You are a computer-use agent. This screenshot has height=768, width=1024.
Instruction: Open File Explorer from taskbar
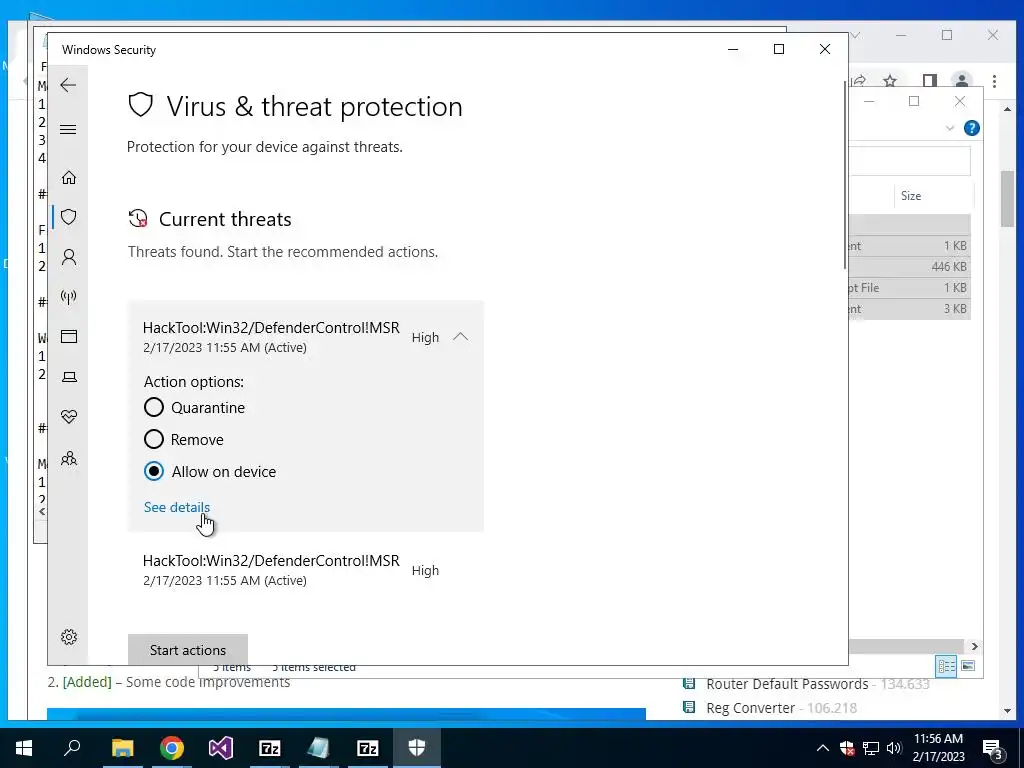[x=122, y=748]
